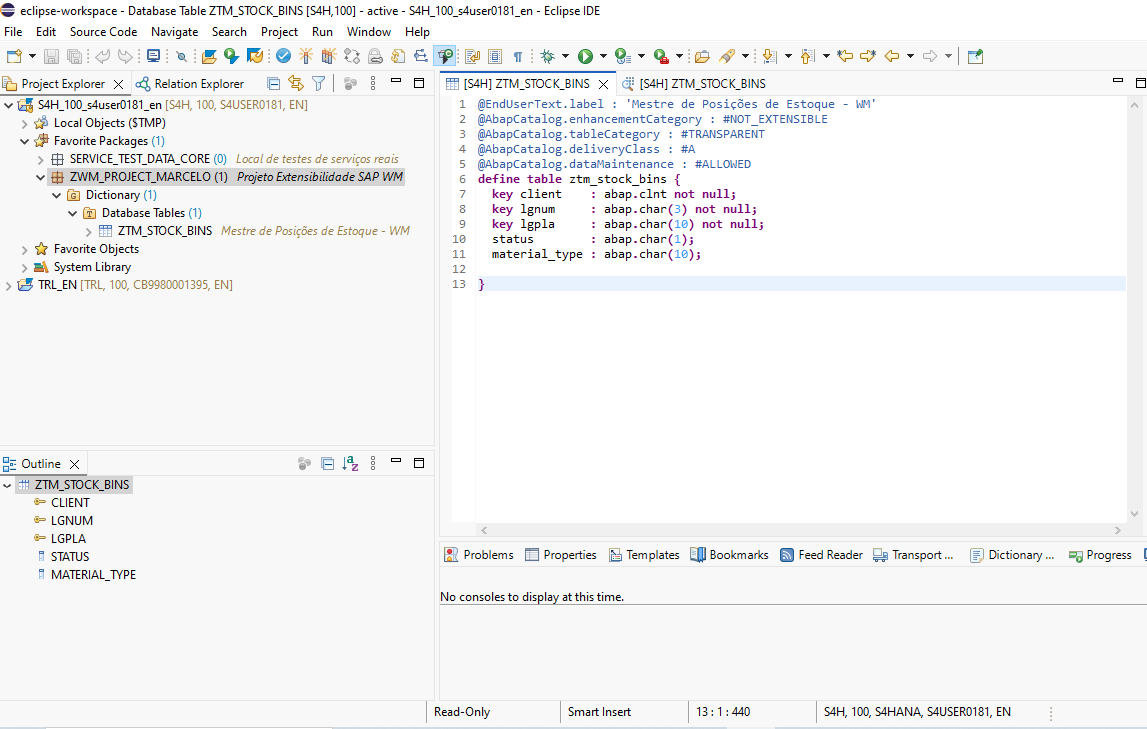
Task: Click Open Perspective icon at toolbar end
Action: point(975,57)
